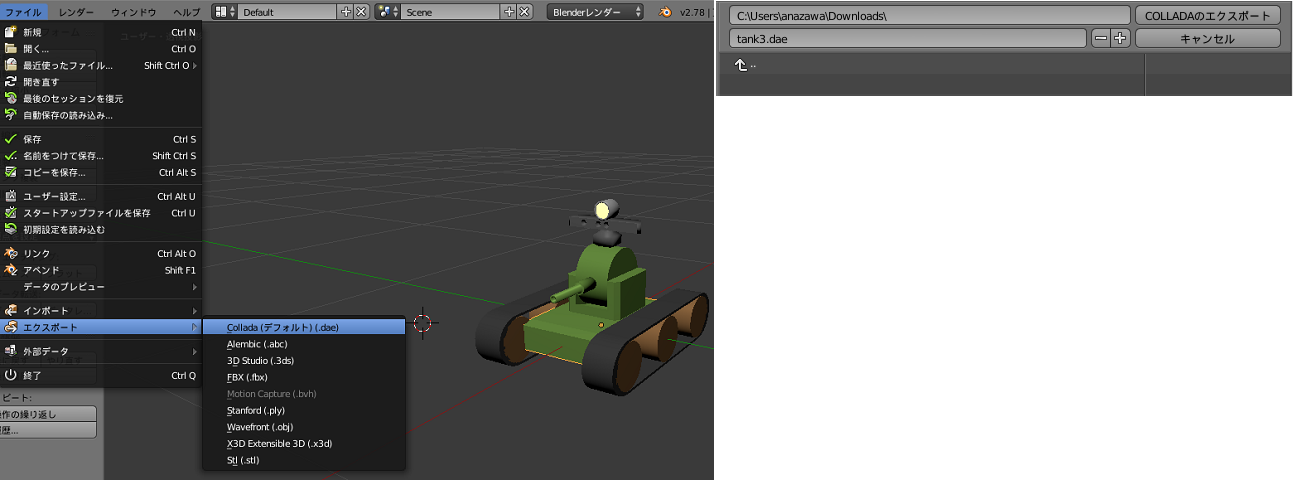1293x480 pixels.
Task: Go to parent directory arrow icon
Action: point(741,65)
